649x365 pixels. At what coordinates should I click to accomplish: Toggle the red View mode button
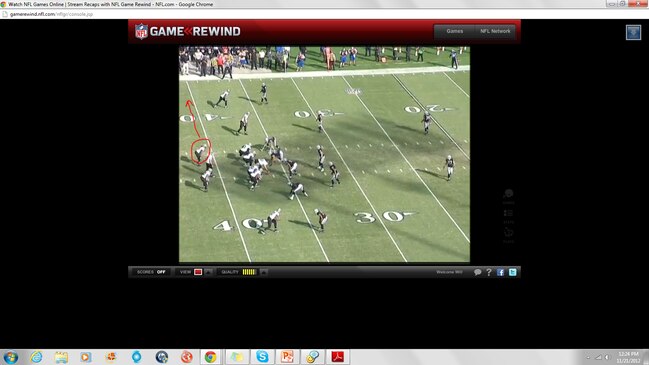coord(198,272)
